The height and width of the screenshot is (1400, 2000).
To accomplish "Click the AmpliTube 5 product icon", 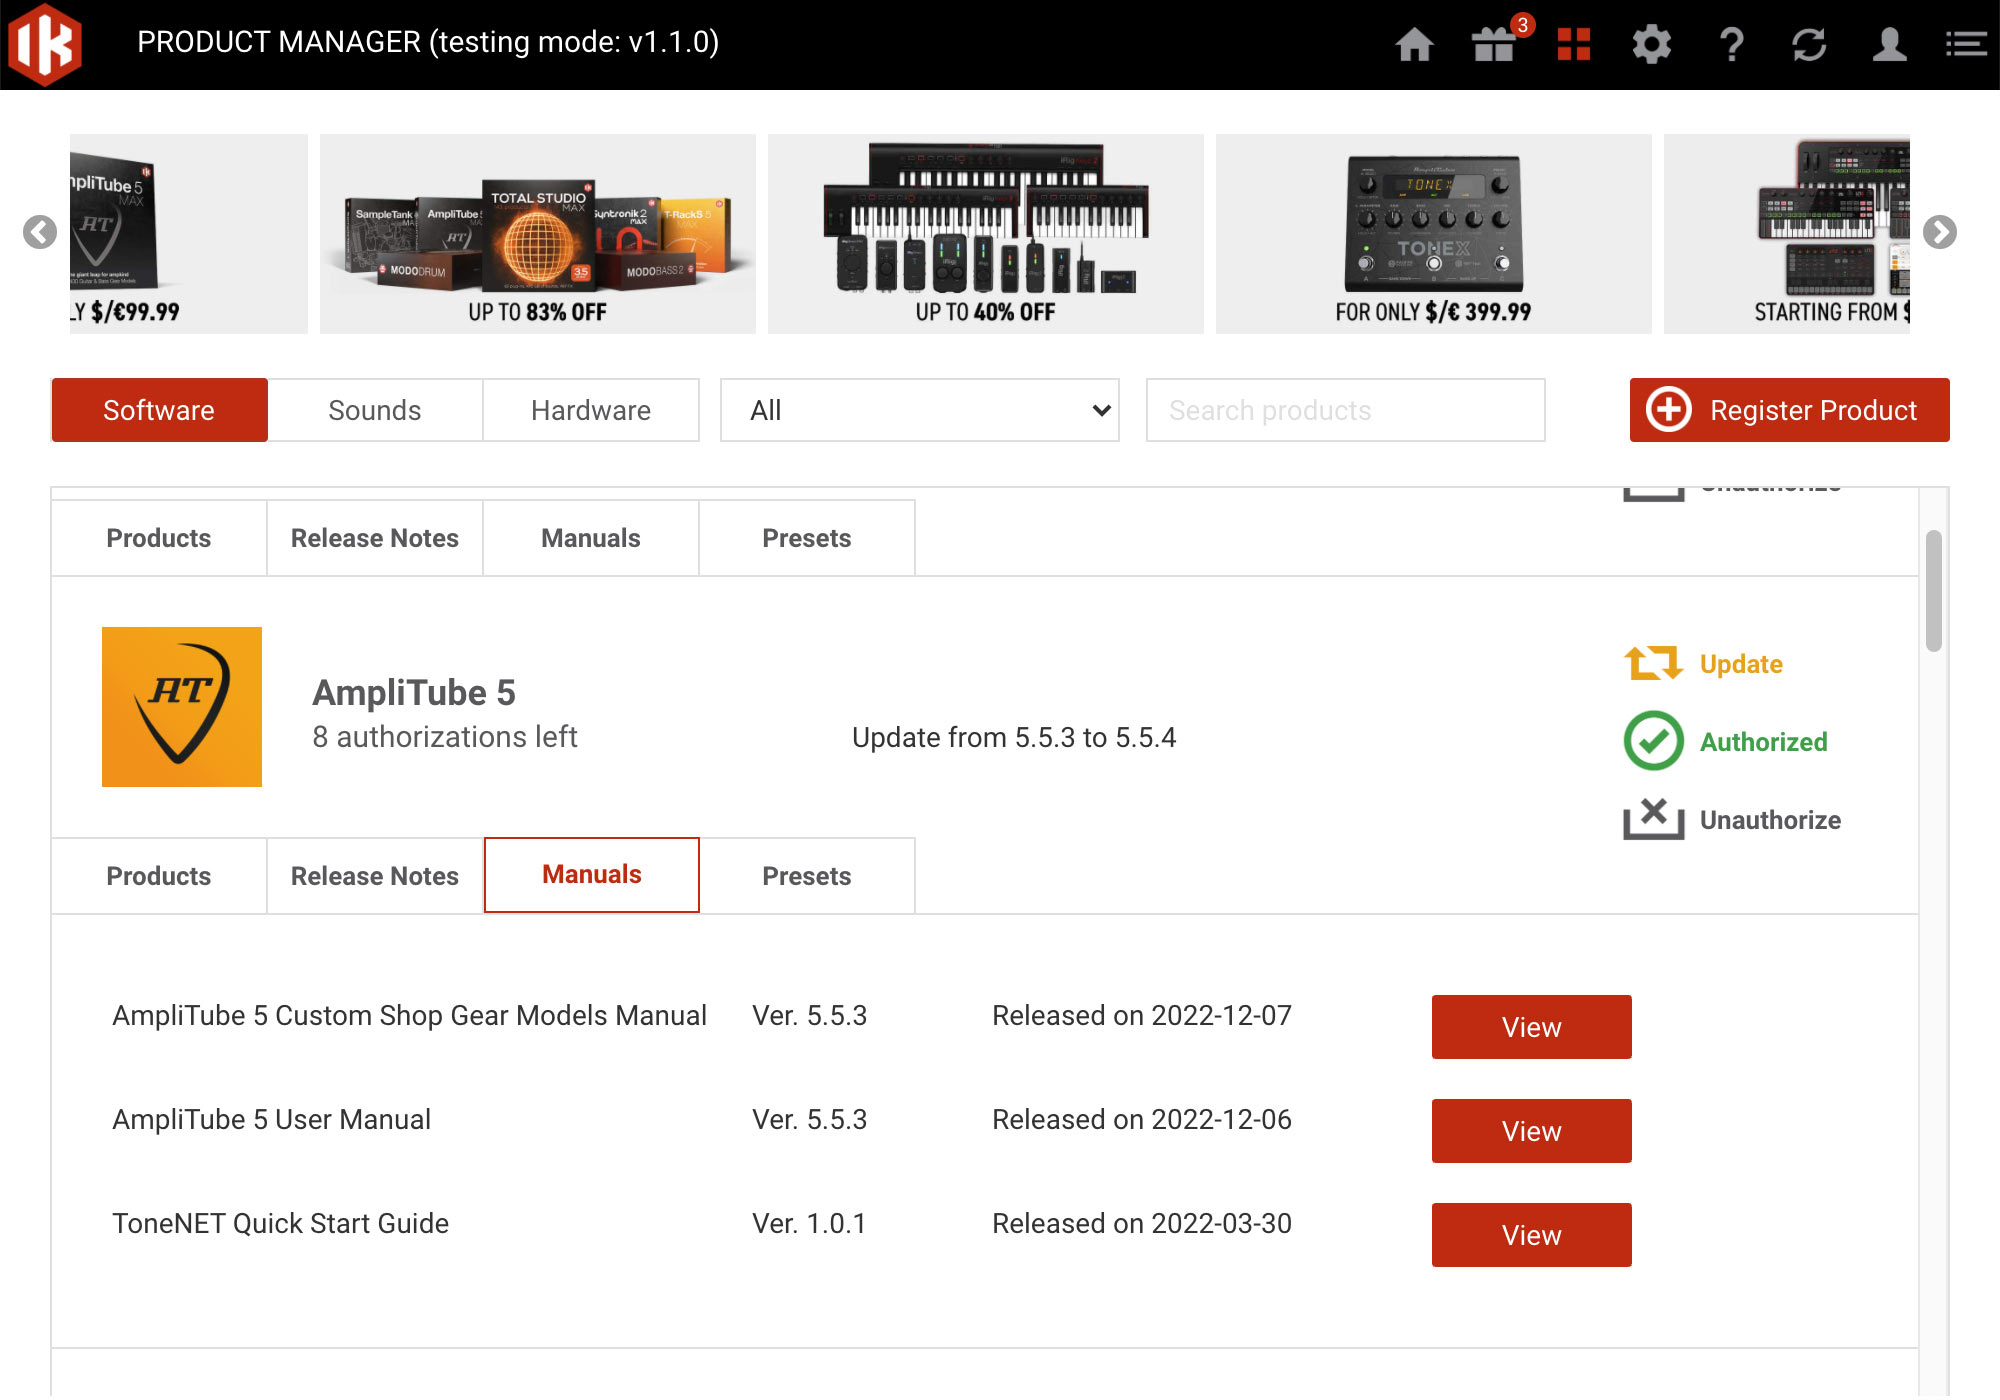I will pos(182,707).
